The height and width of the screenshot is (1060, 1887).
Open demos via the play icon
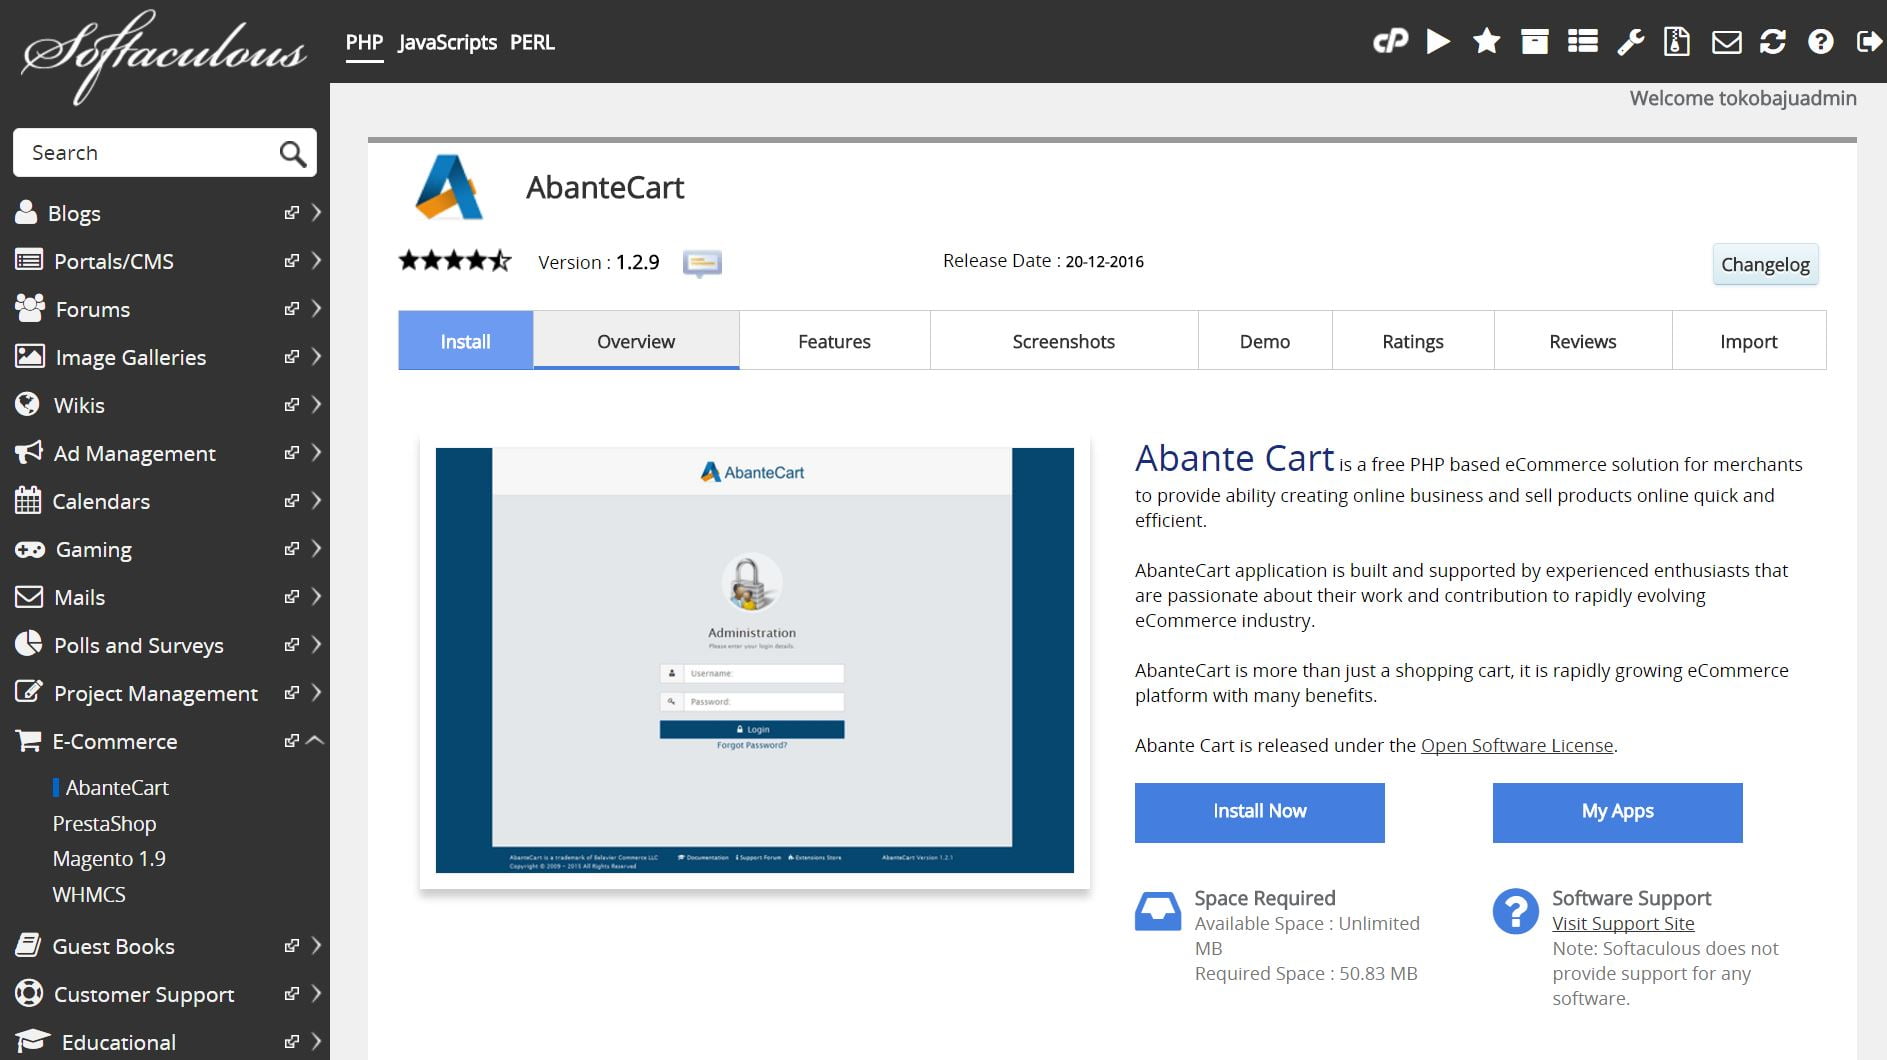[1438, 41]
